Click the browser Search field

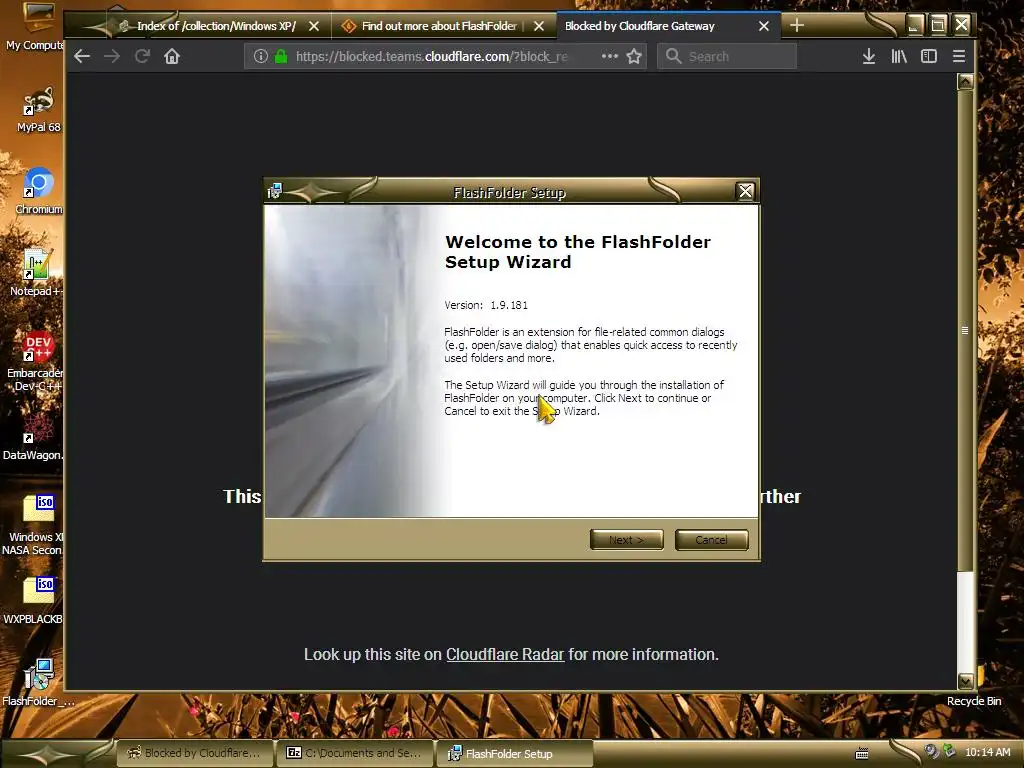pyautogui.click(x=727, y=56)
